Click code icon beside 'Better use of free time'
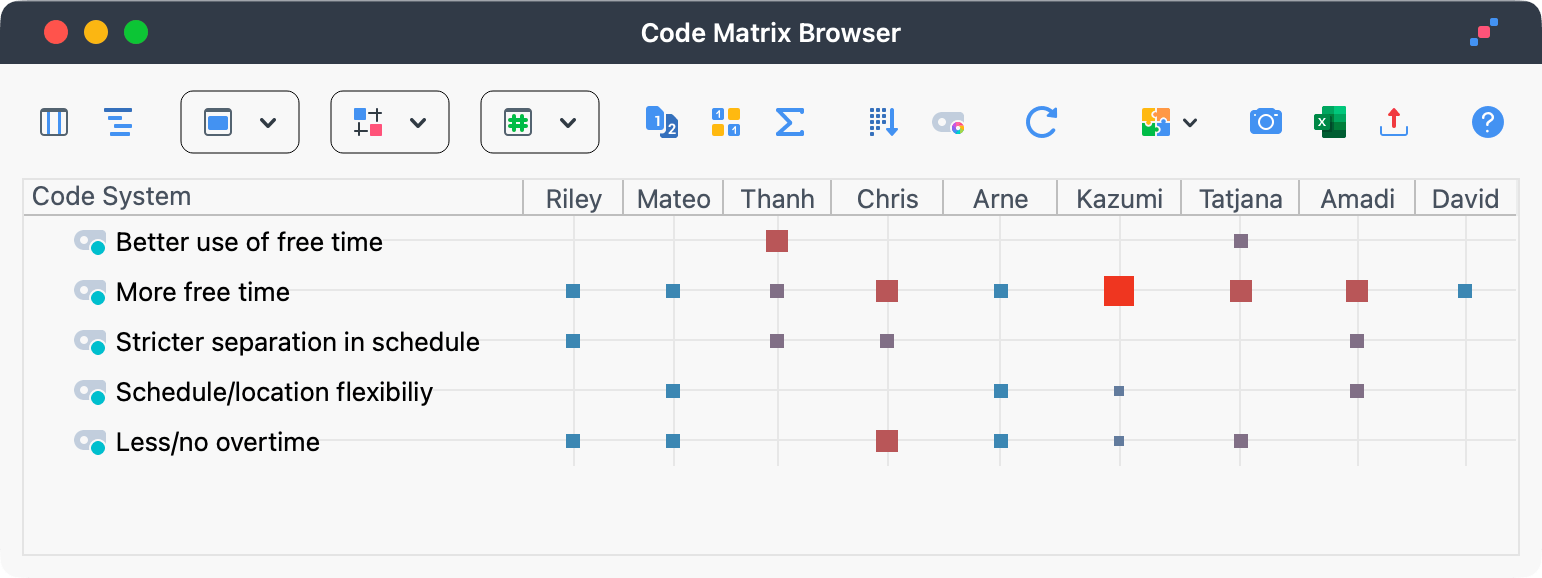 click(x=90, y=242)
